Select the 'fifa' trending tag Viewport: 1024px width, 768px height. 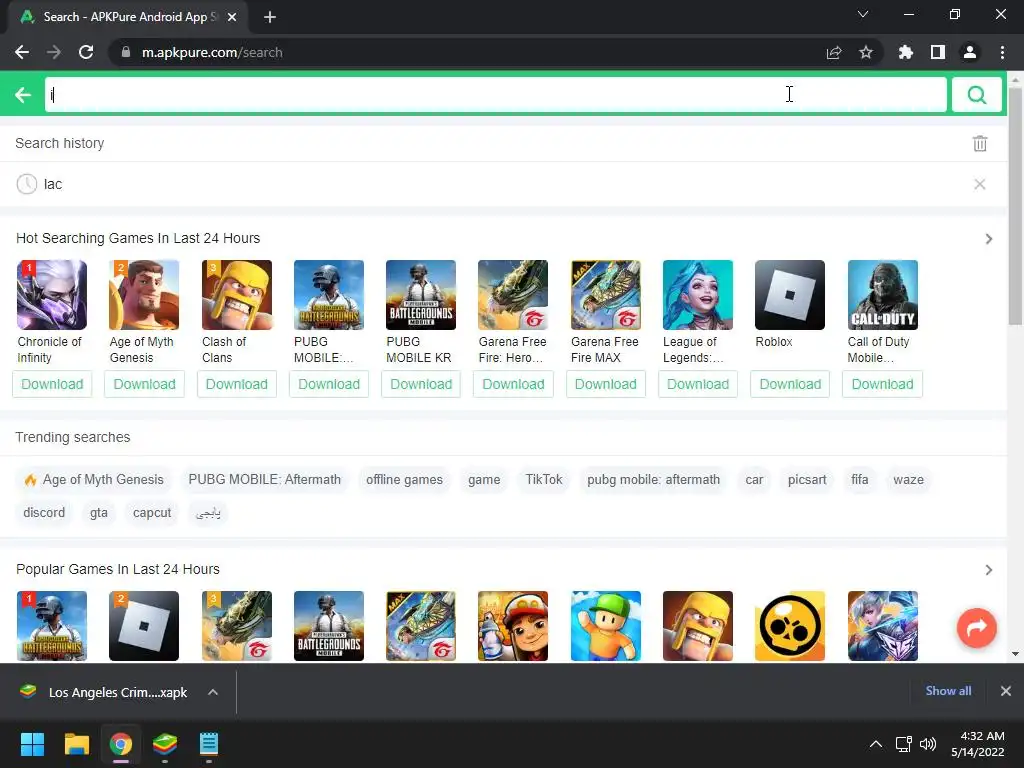tap(859, 480)
